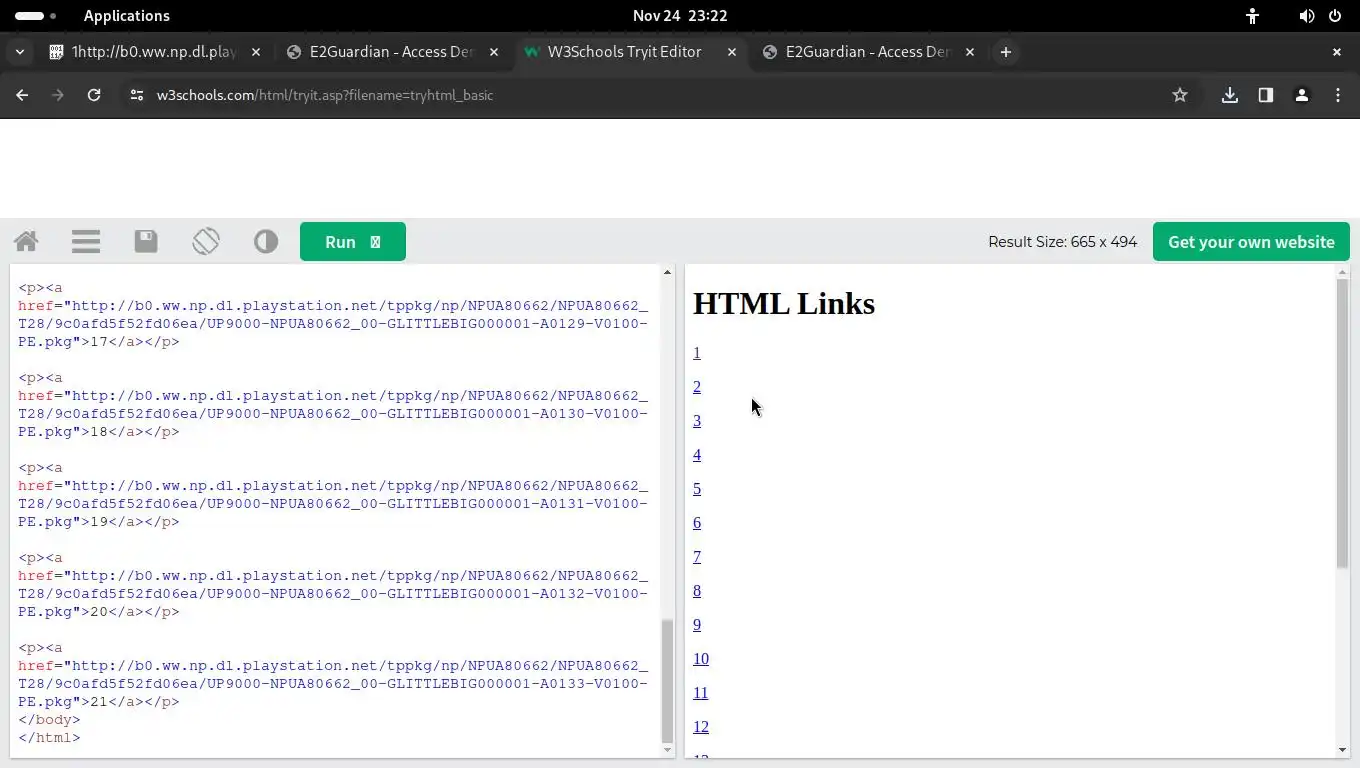The width and height of the screenshot is (1360, 768).
Task: Click code editor scroll down arrow
Action: (x=667, y=750)
